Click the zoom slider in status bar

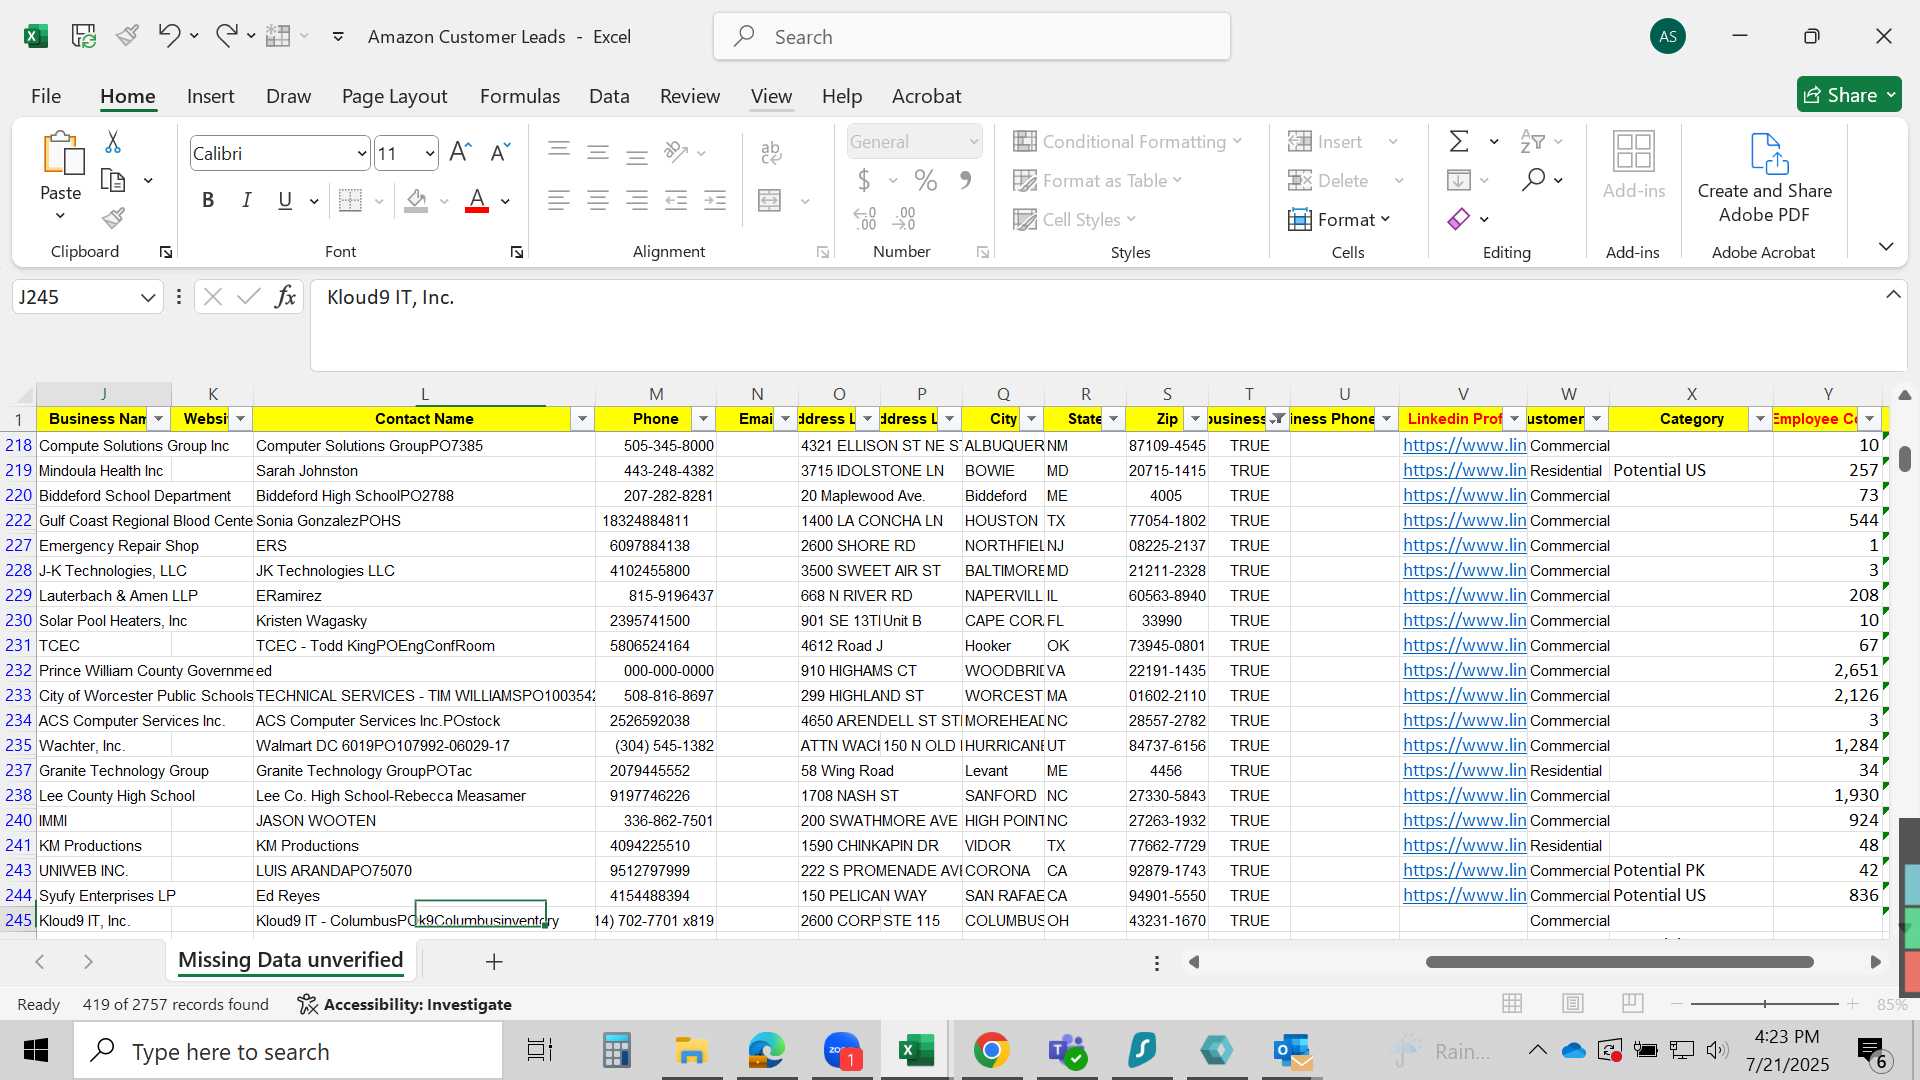[x=1765, y=1004]
